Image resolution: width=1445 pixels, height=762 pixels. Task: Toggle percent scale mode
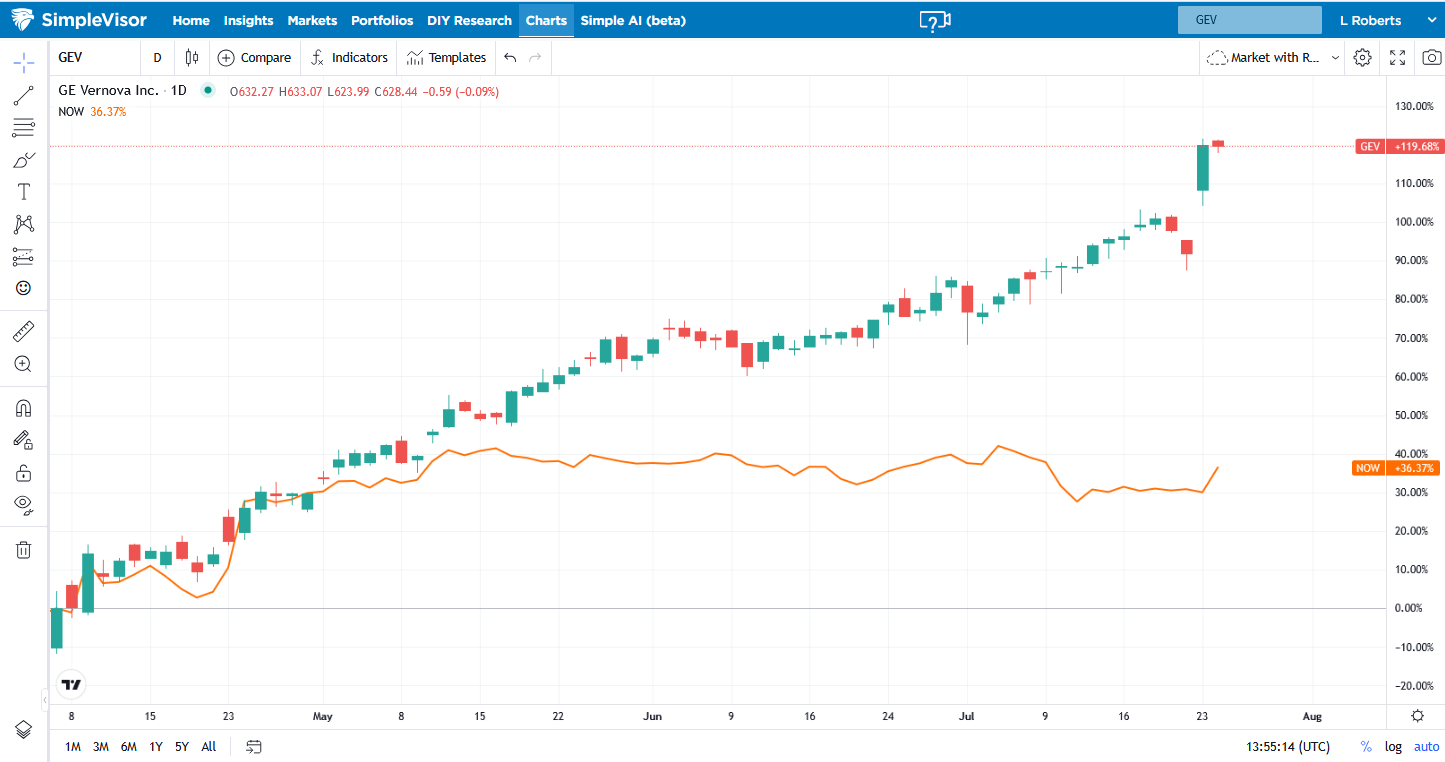coord(1366,746)
